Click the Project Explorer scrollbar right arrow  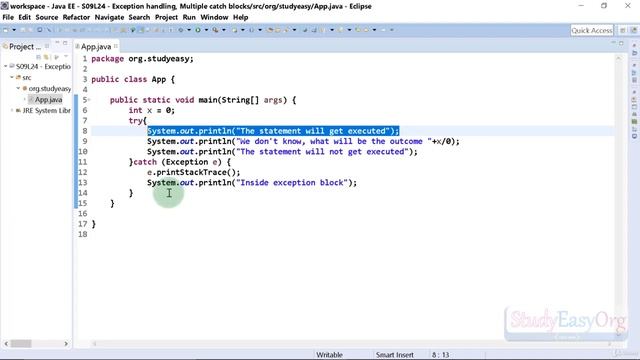(66, 344)
